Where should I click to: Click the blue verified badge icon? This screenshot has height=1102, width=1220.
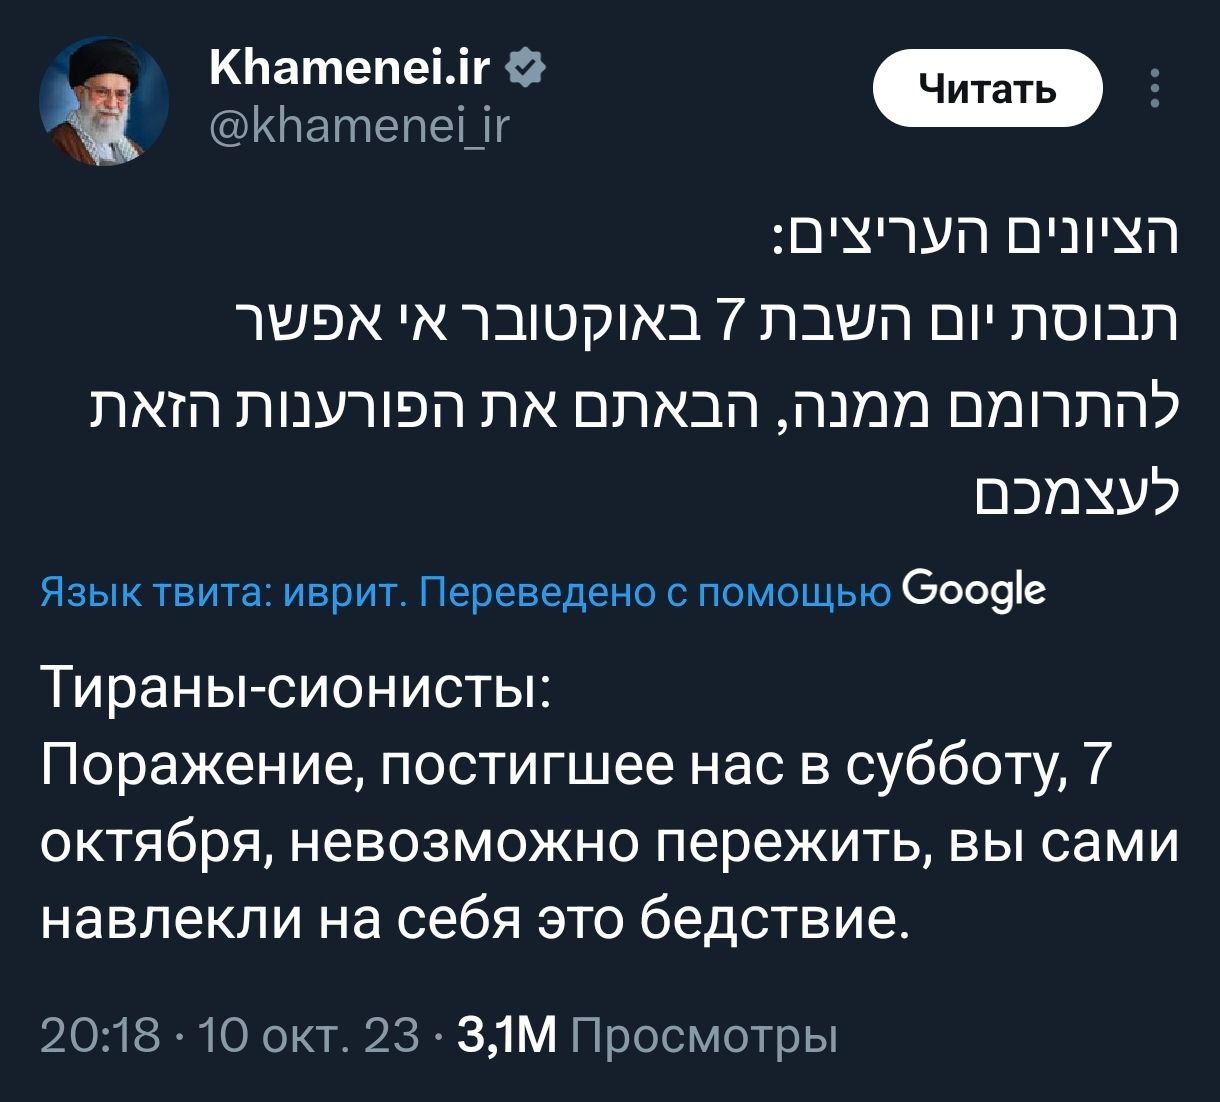(527, 70)
